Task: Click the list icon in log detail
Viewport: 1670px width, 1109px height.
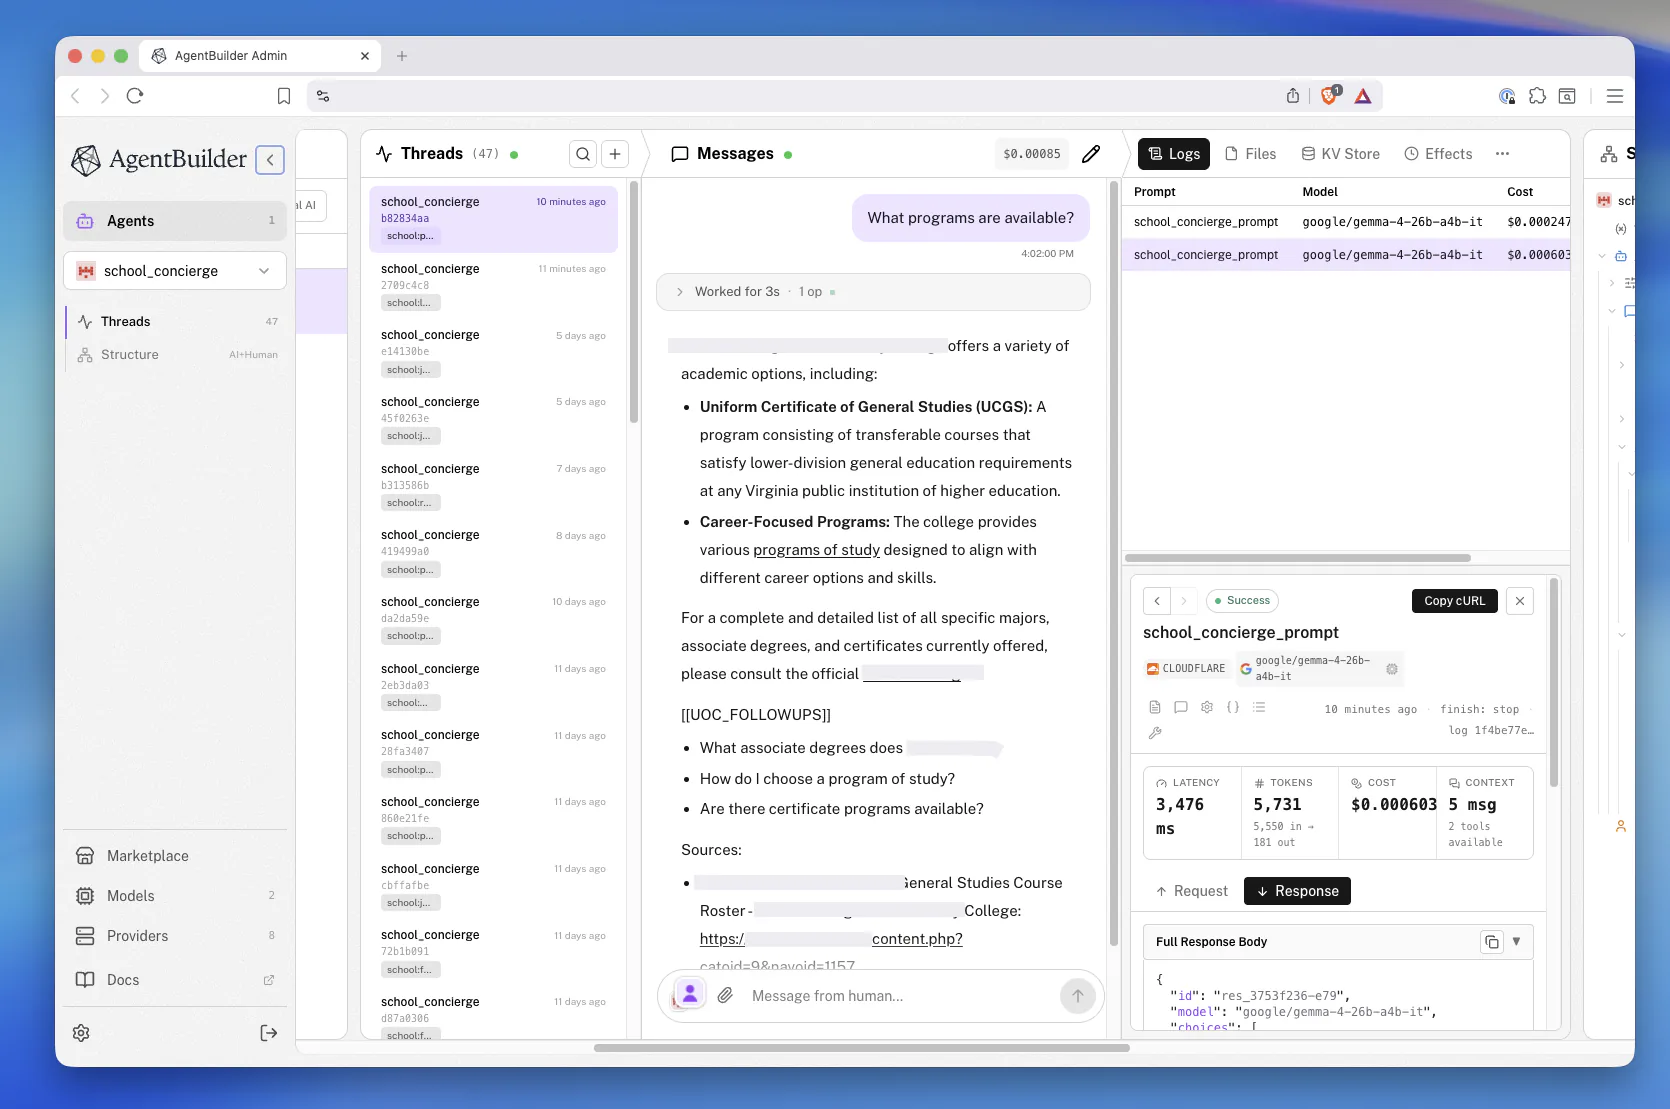Action: tap(1259, 707)
